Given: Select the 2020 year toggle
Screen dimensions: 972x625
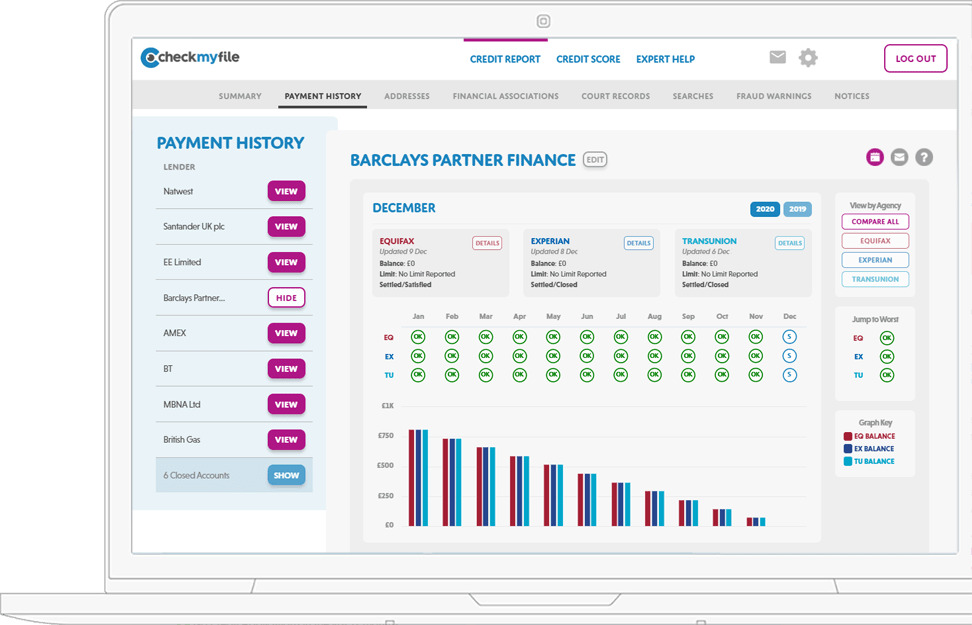Looking at the screenshot, I should point(765,209).
